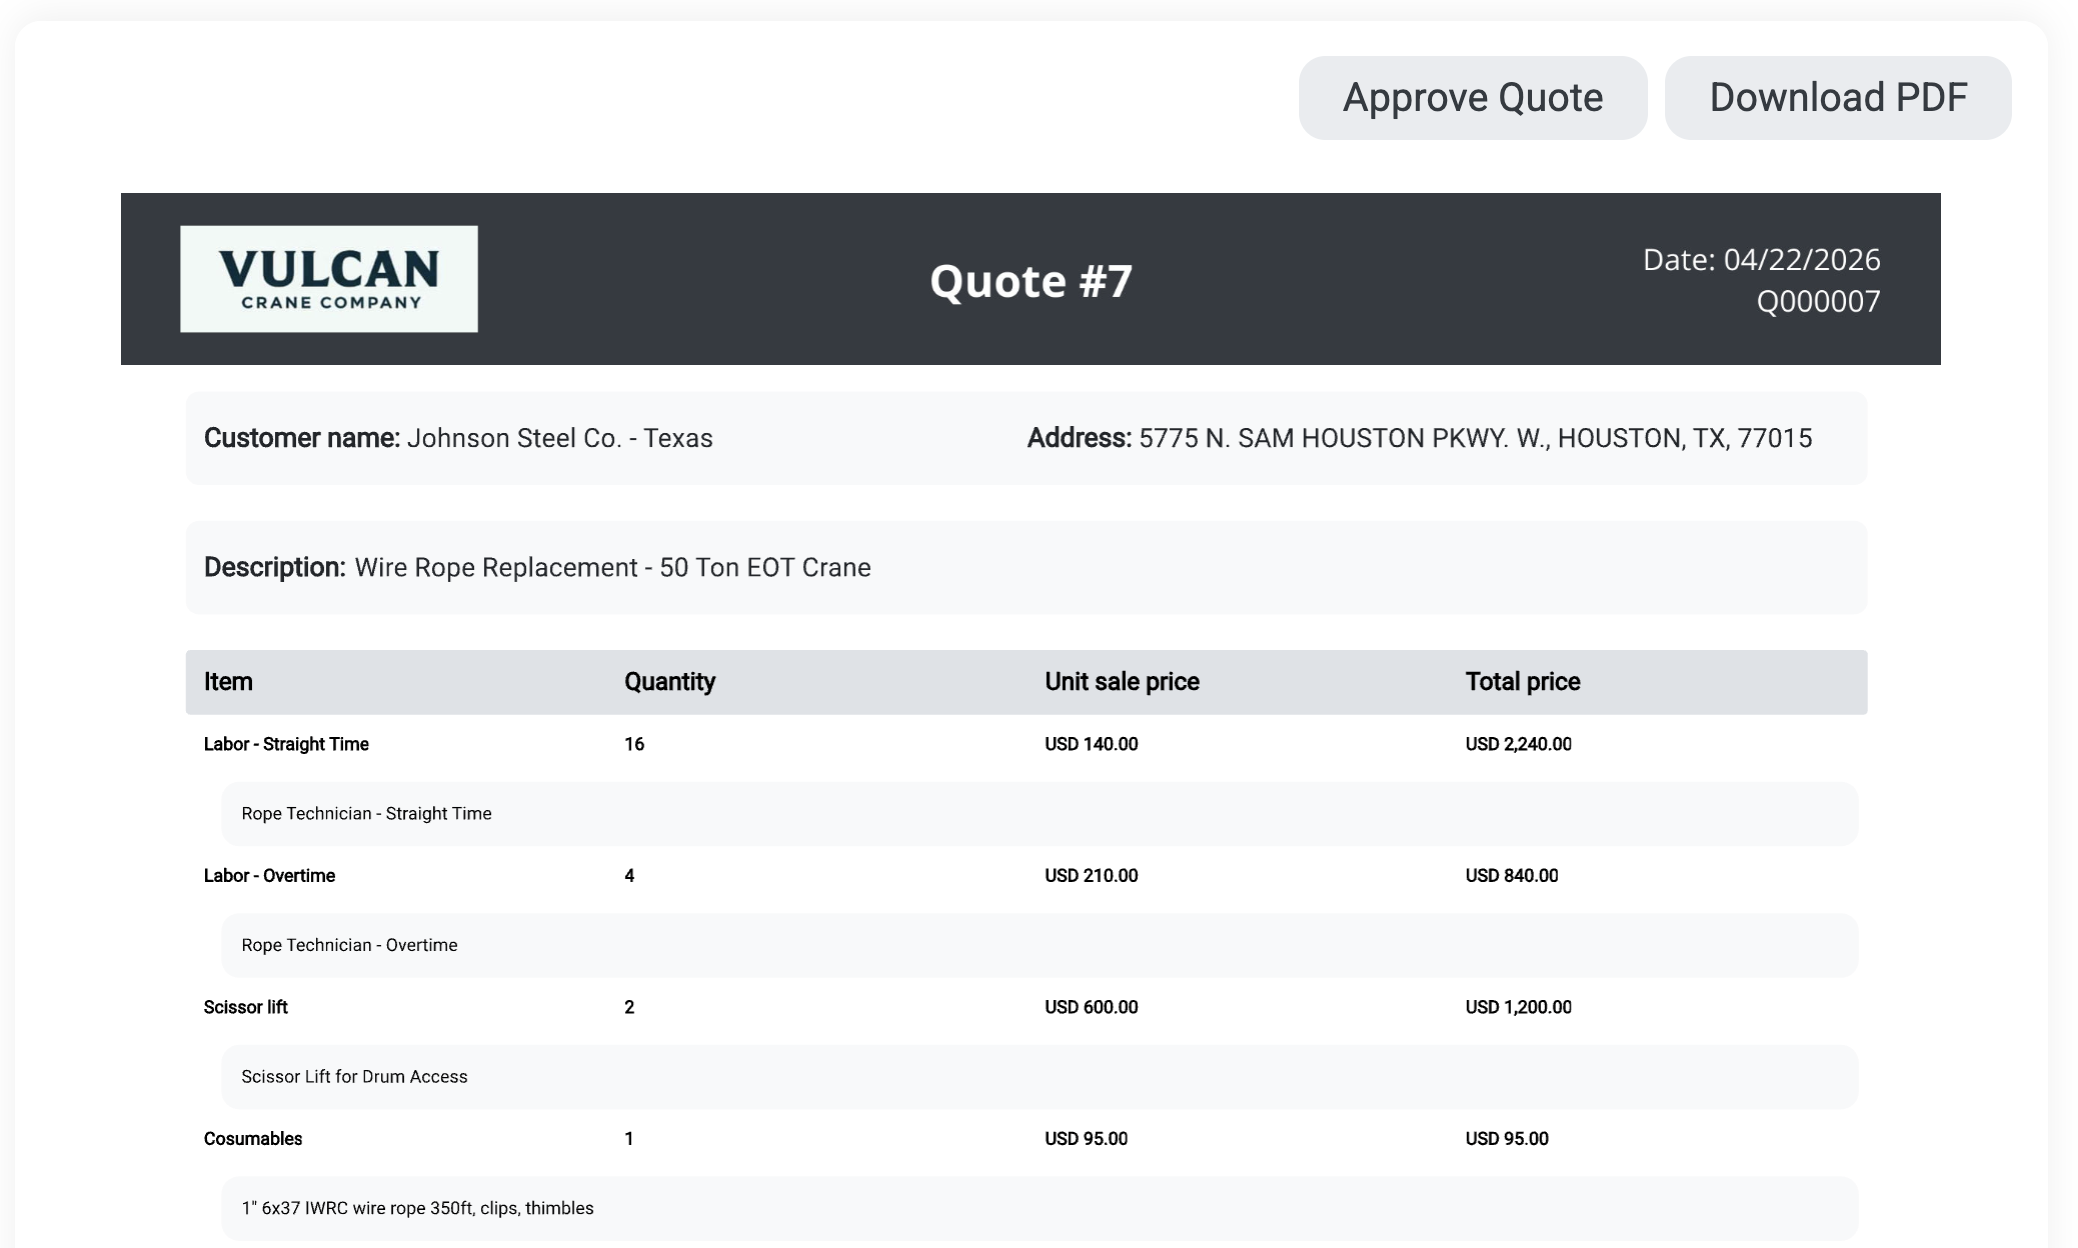
Task: Select the Houston address text
Action: (x=1475, y=438)
